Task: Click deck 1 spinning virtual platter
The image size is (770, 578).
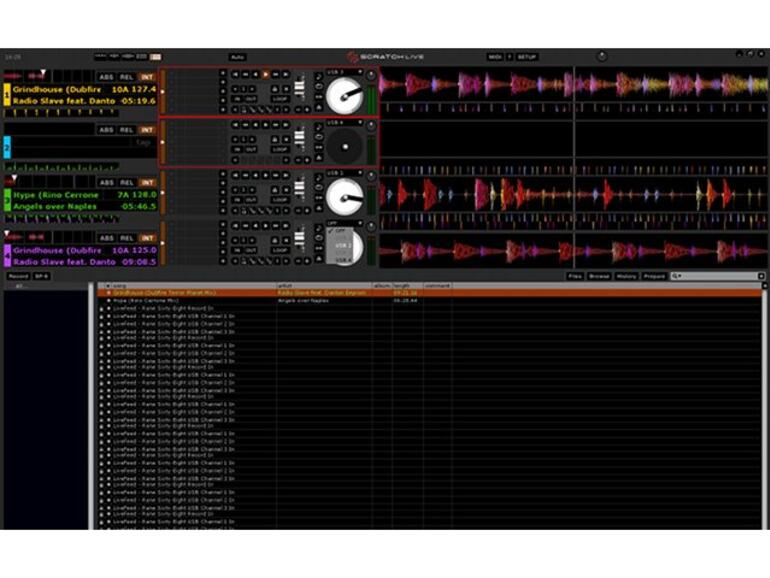Action: (x=344, y=95)
